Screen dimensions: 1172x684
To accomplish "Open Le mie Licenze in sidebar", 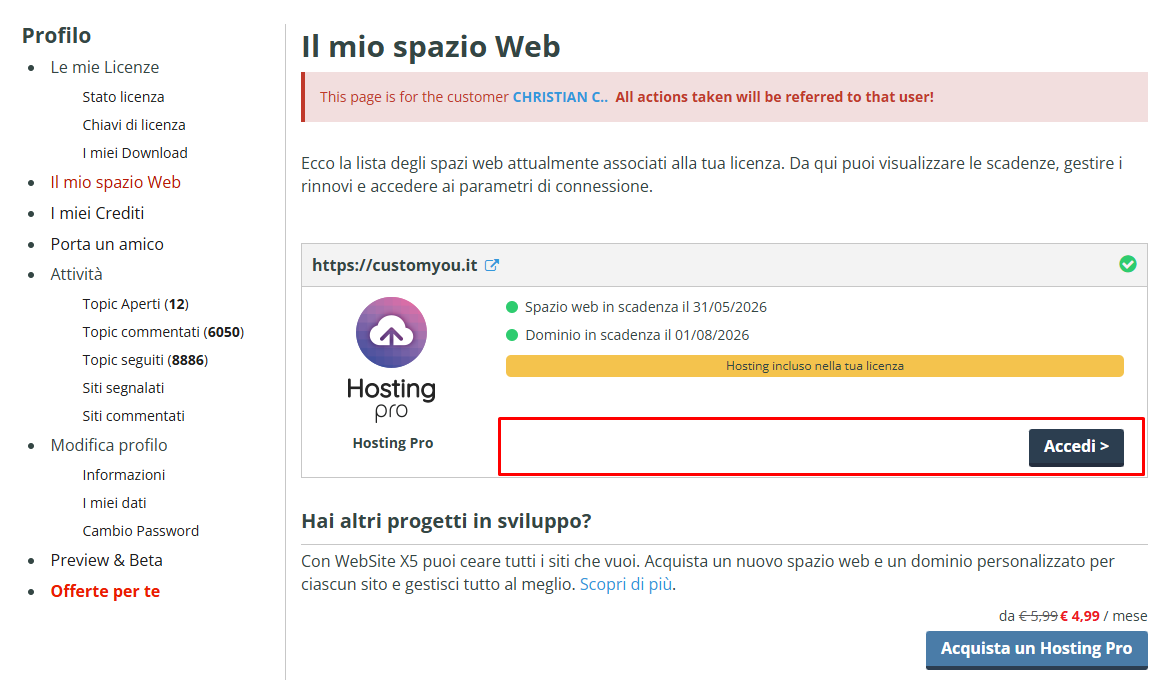I will click(x=105, y=67).
